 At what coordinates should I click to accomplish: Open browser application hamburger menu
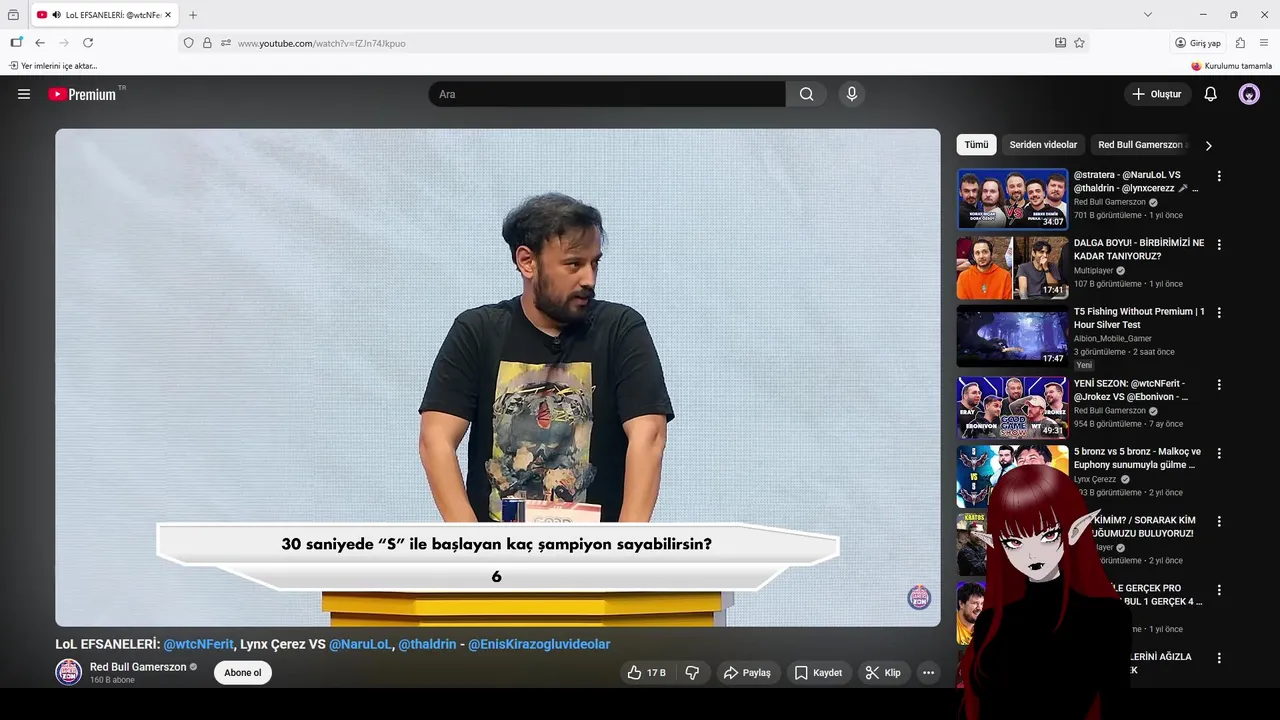click(1264, 43)
